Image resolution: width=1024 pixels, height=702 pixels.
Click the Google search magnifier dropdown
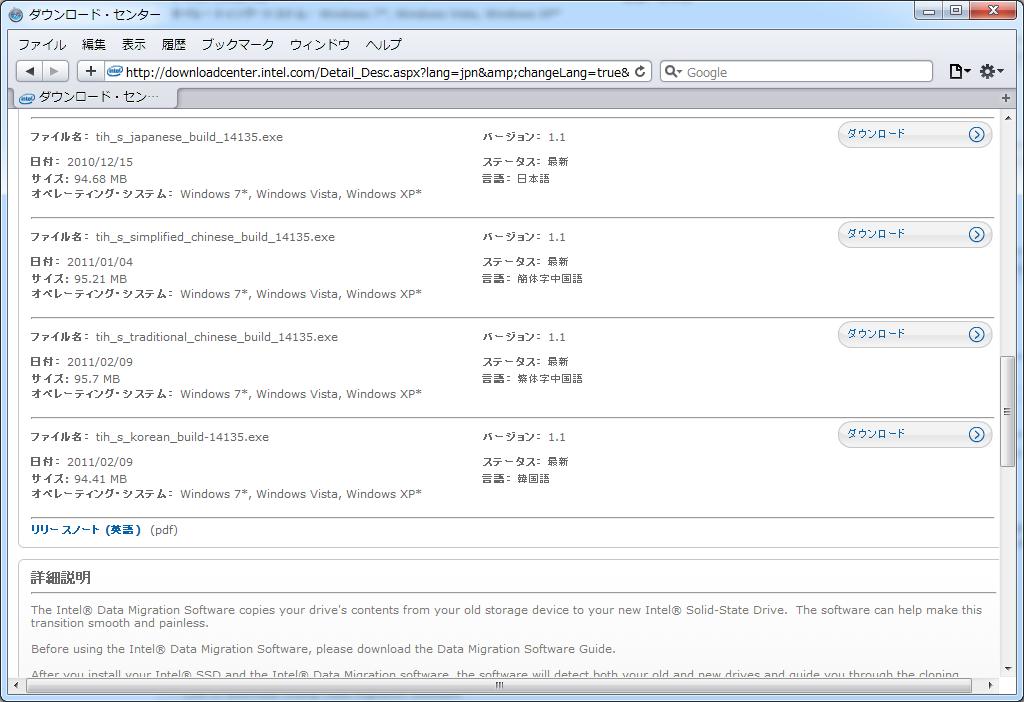click(x=673, y=71)
